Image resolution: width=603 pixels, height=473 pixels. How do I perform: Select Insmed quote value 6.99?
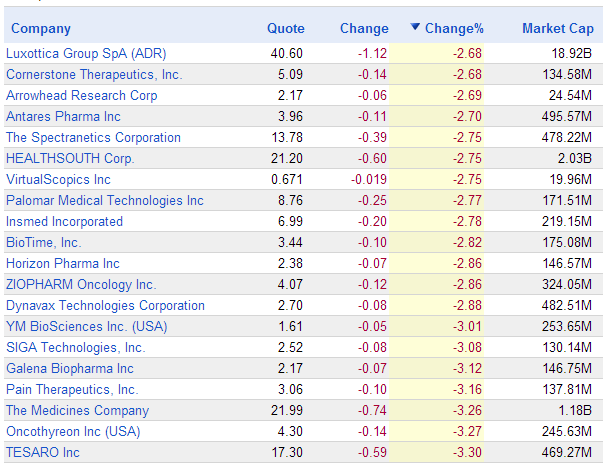pyautogui.click(x=290, y=222)
